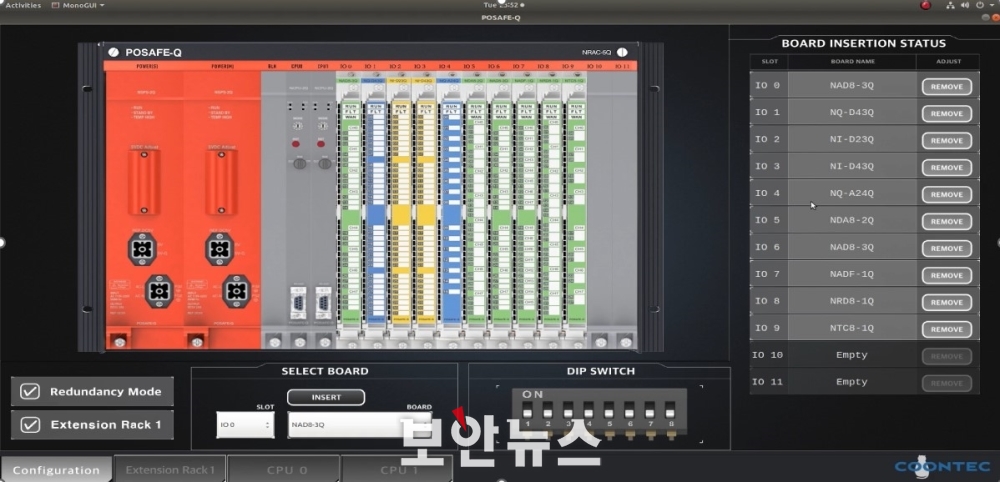Switch to the CPU 1 tab
Viewport: 1000px width, 482px height.
[397, 470]
